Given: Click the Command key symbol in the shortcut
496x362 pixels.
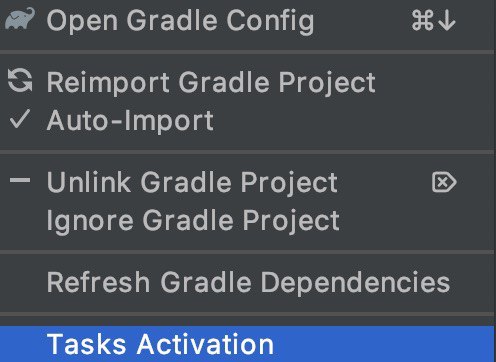Looking at the screenshot, I should tap(423, 20).
